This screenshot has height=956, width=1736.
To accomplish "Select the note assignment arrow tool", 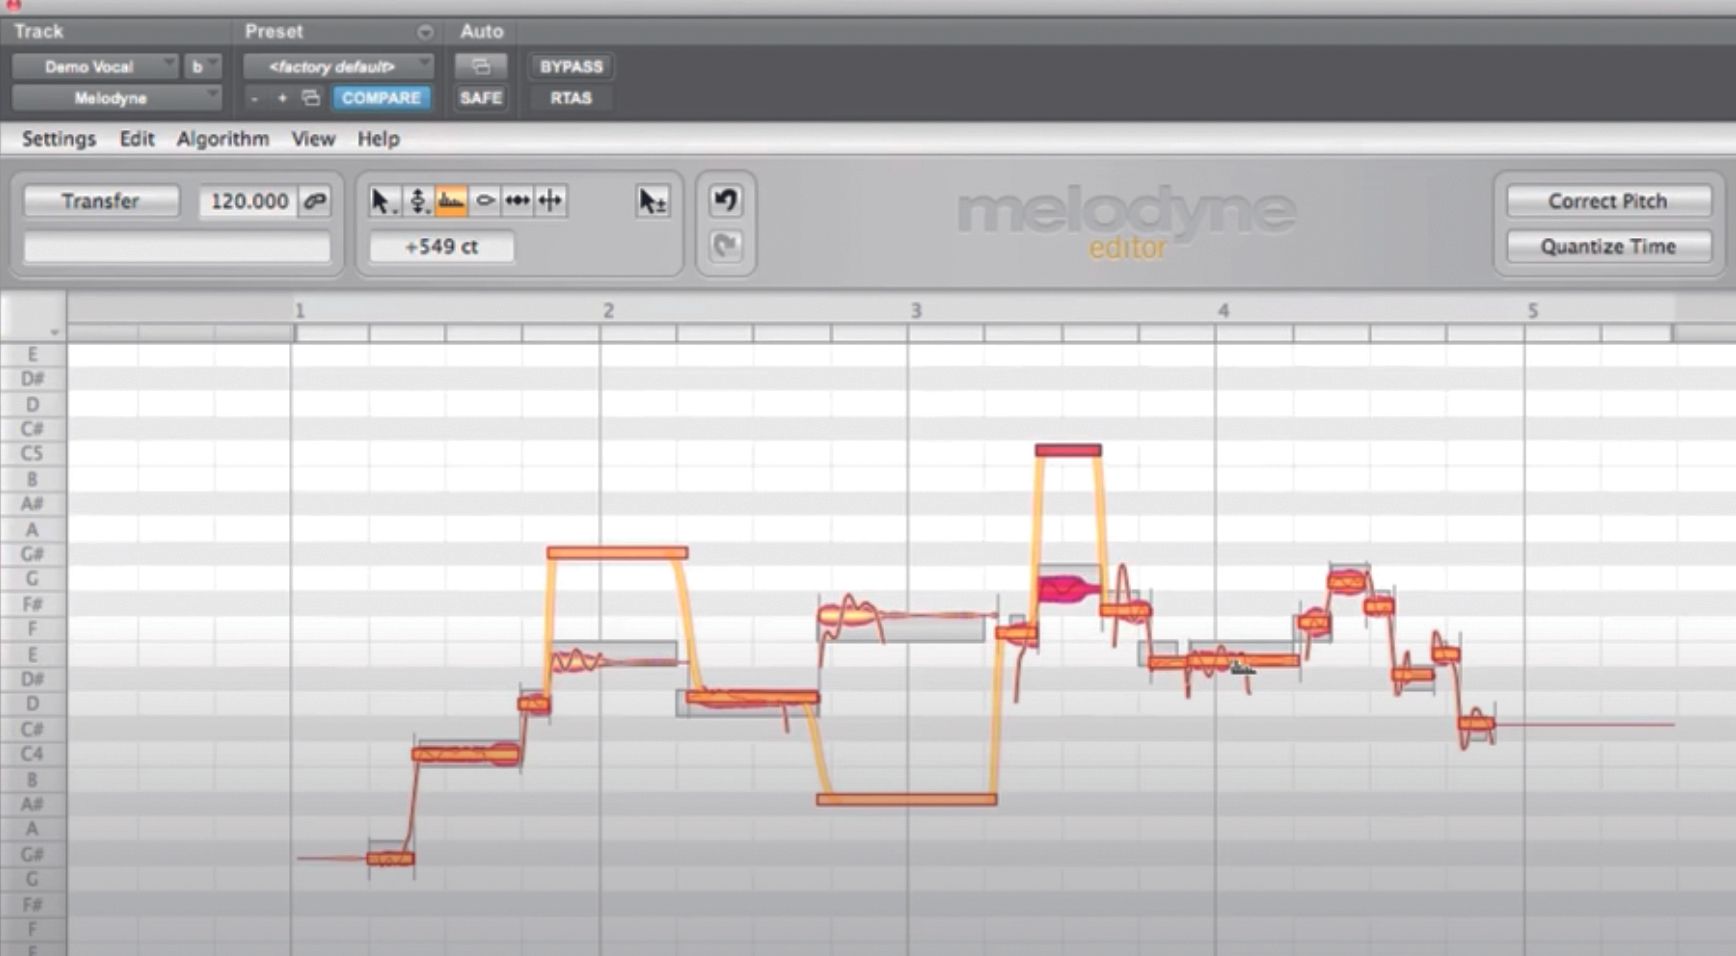I will (652, 201).
